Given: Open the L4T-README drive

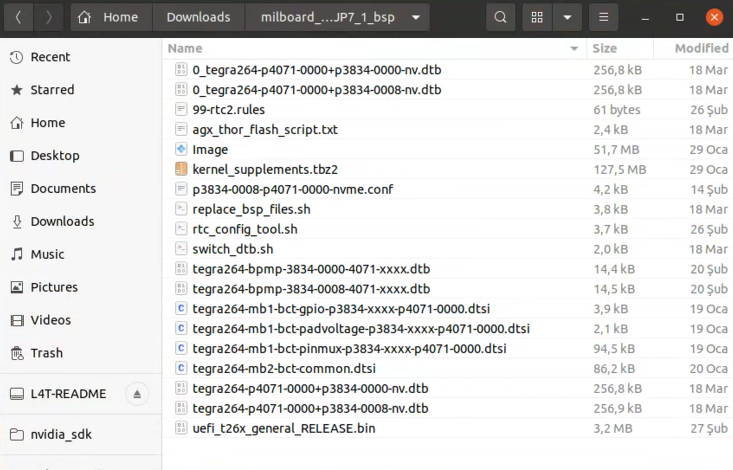Looking at the screenshot, I should tap(68, 394).
